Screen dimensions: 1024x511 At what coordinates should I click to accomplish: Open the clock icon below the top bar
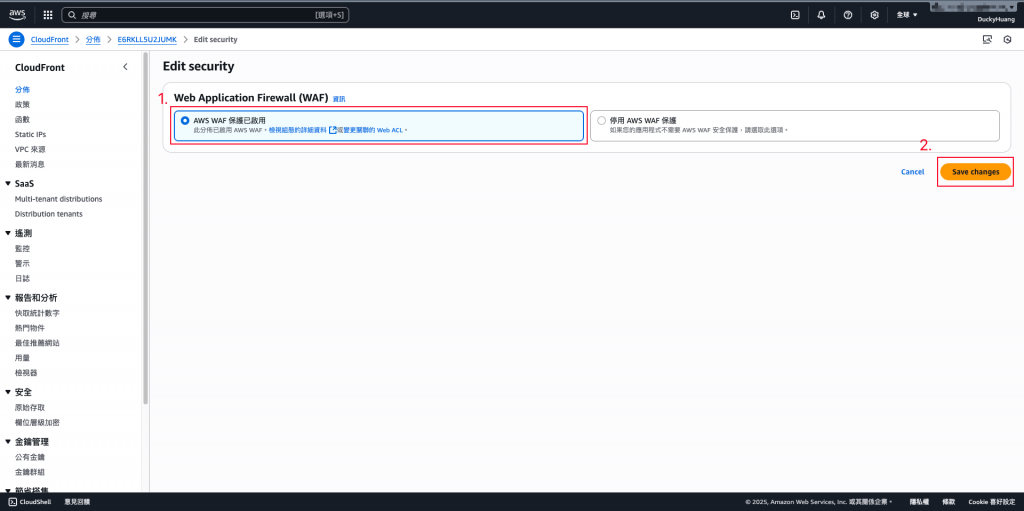pos(1008,39)
